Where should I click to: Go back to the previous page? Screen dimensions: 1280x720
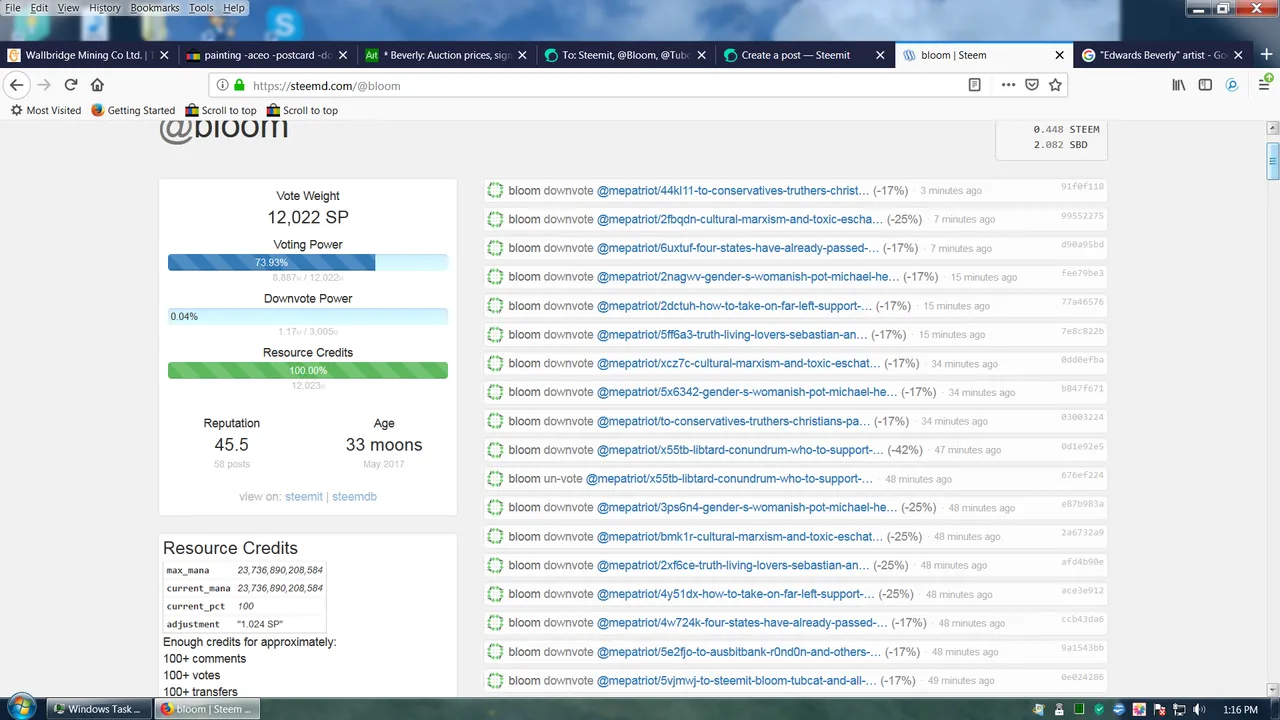coord(16,85)
